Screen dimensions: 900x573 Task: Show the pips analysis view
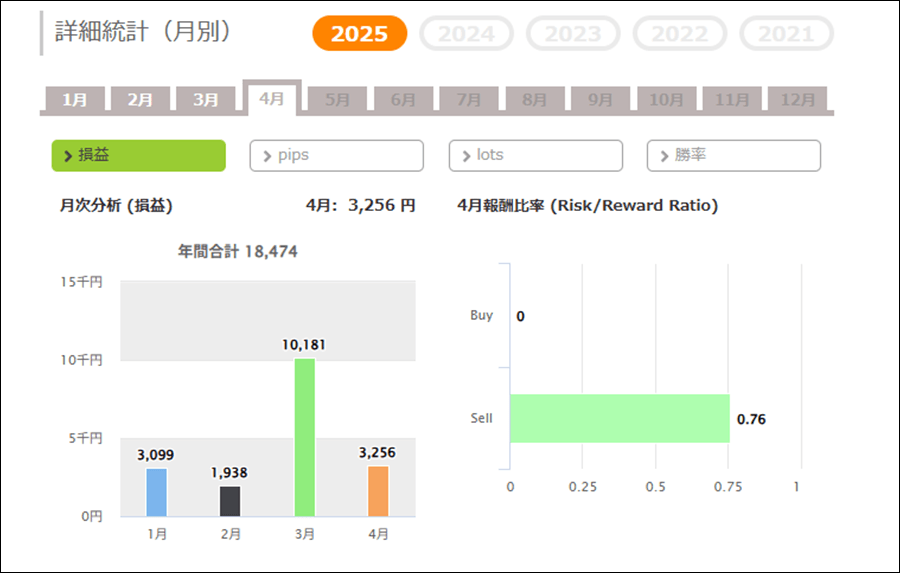[336, 156]
